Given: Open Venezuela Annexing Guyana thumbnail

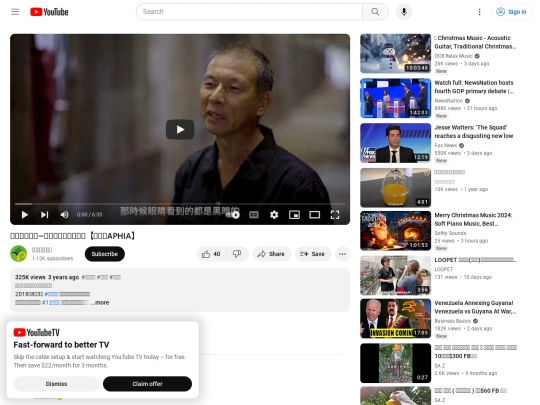Looking at the screenshot, I should click(x=395, y=319).
